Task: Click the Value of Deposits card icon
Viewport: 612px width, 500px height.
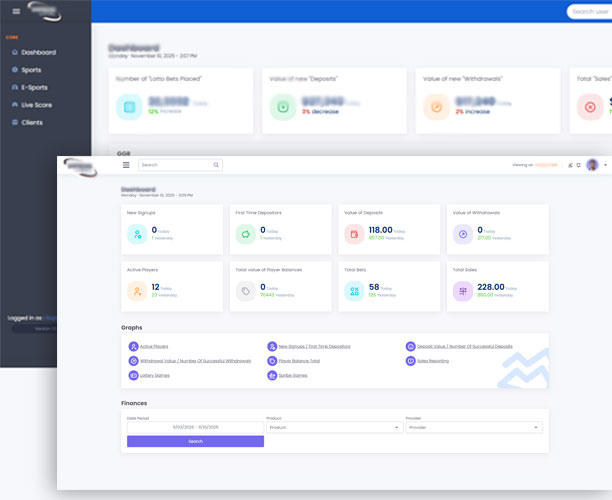Action: click(x=353, y=234)
